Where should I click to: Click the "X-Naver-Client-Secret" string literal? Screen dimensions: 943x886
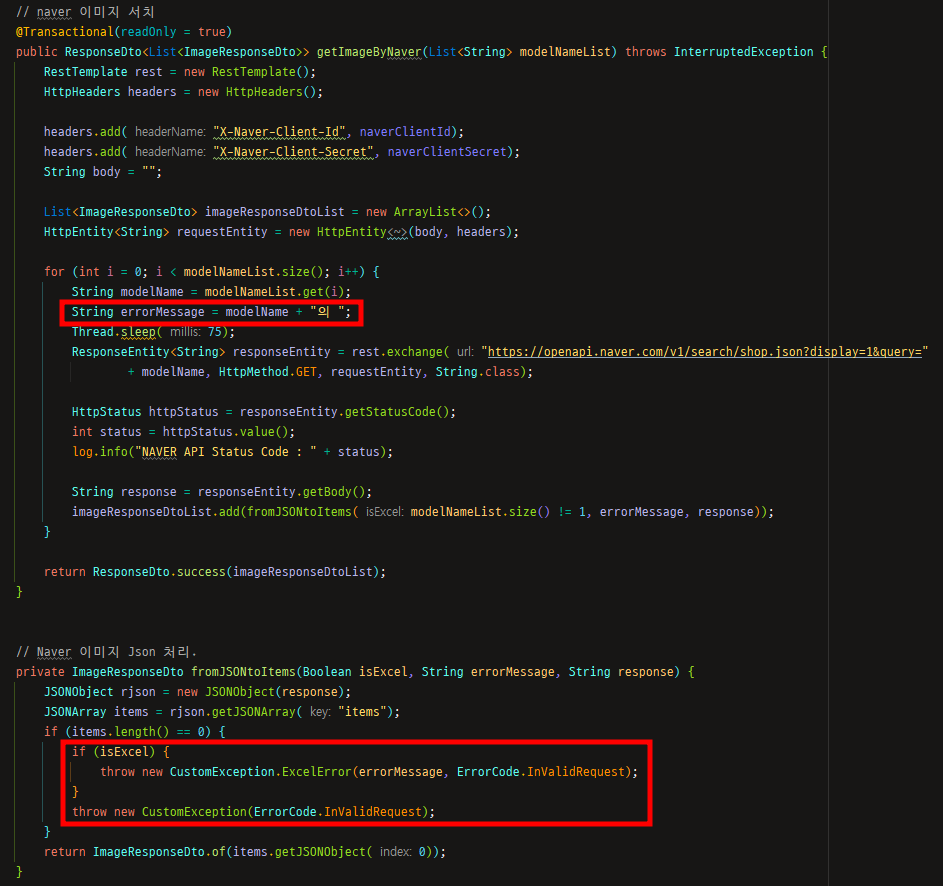[293, 152]
